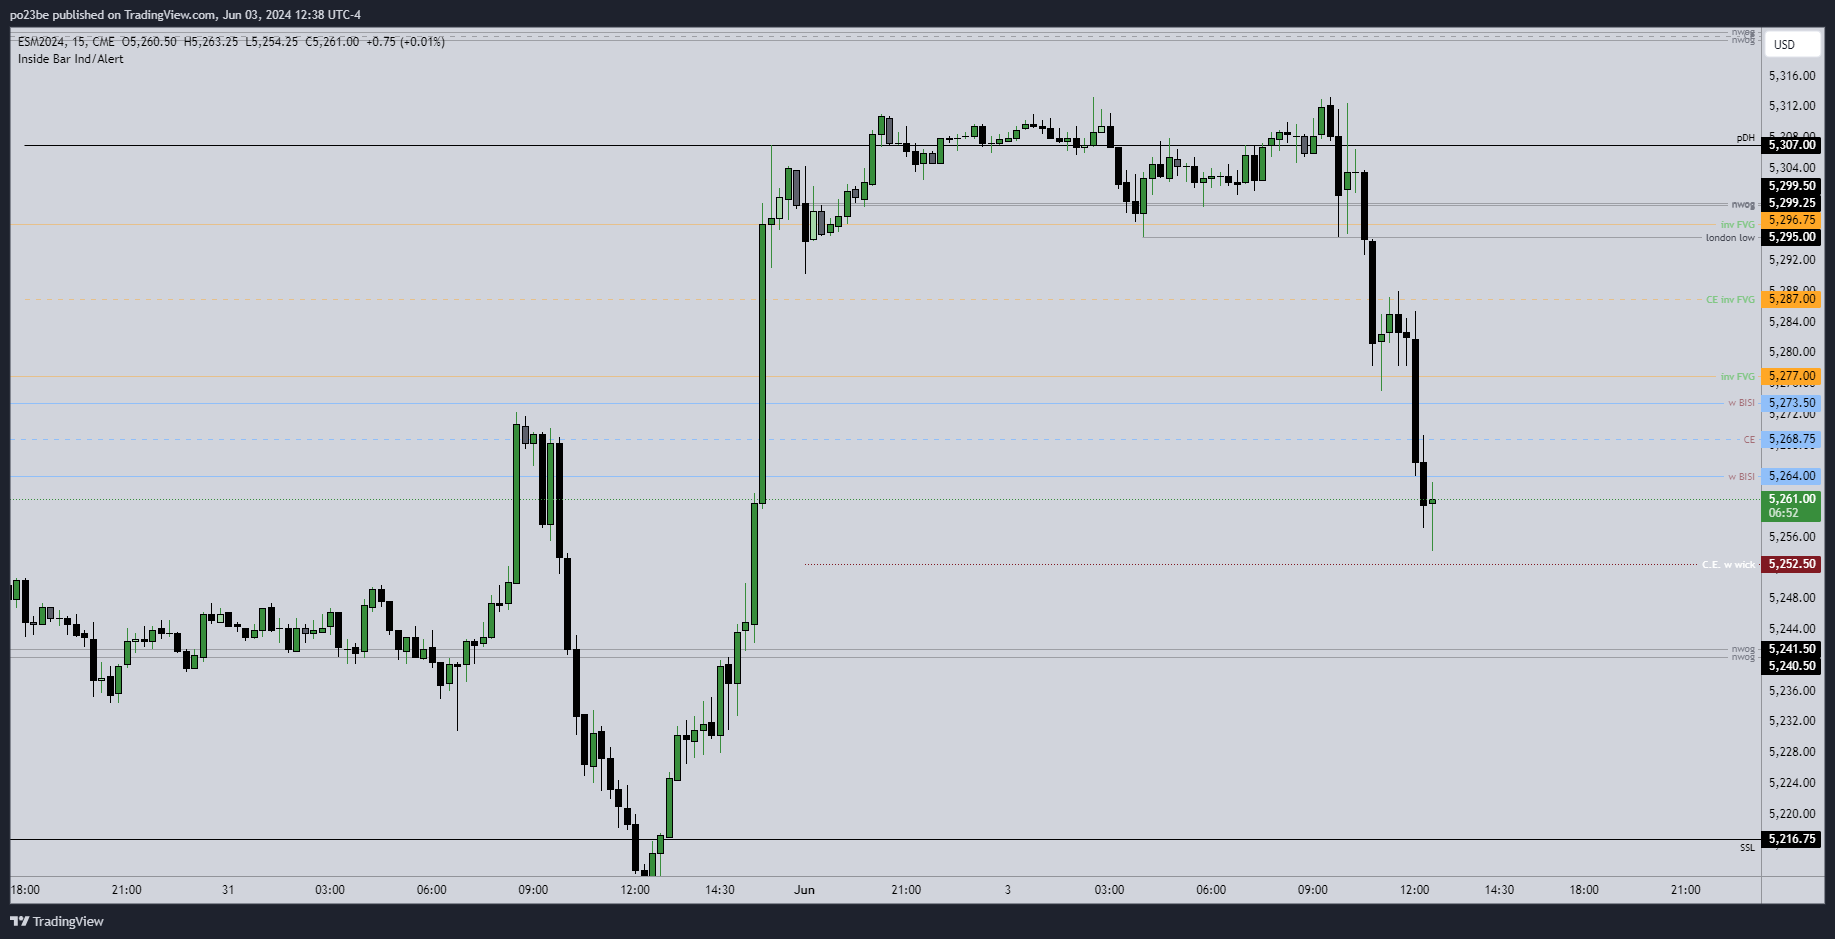Click the "london low" line text label
The image size is (1835, 939).
click(1730, 238)
